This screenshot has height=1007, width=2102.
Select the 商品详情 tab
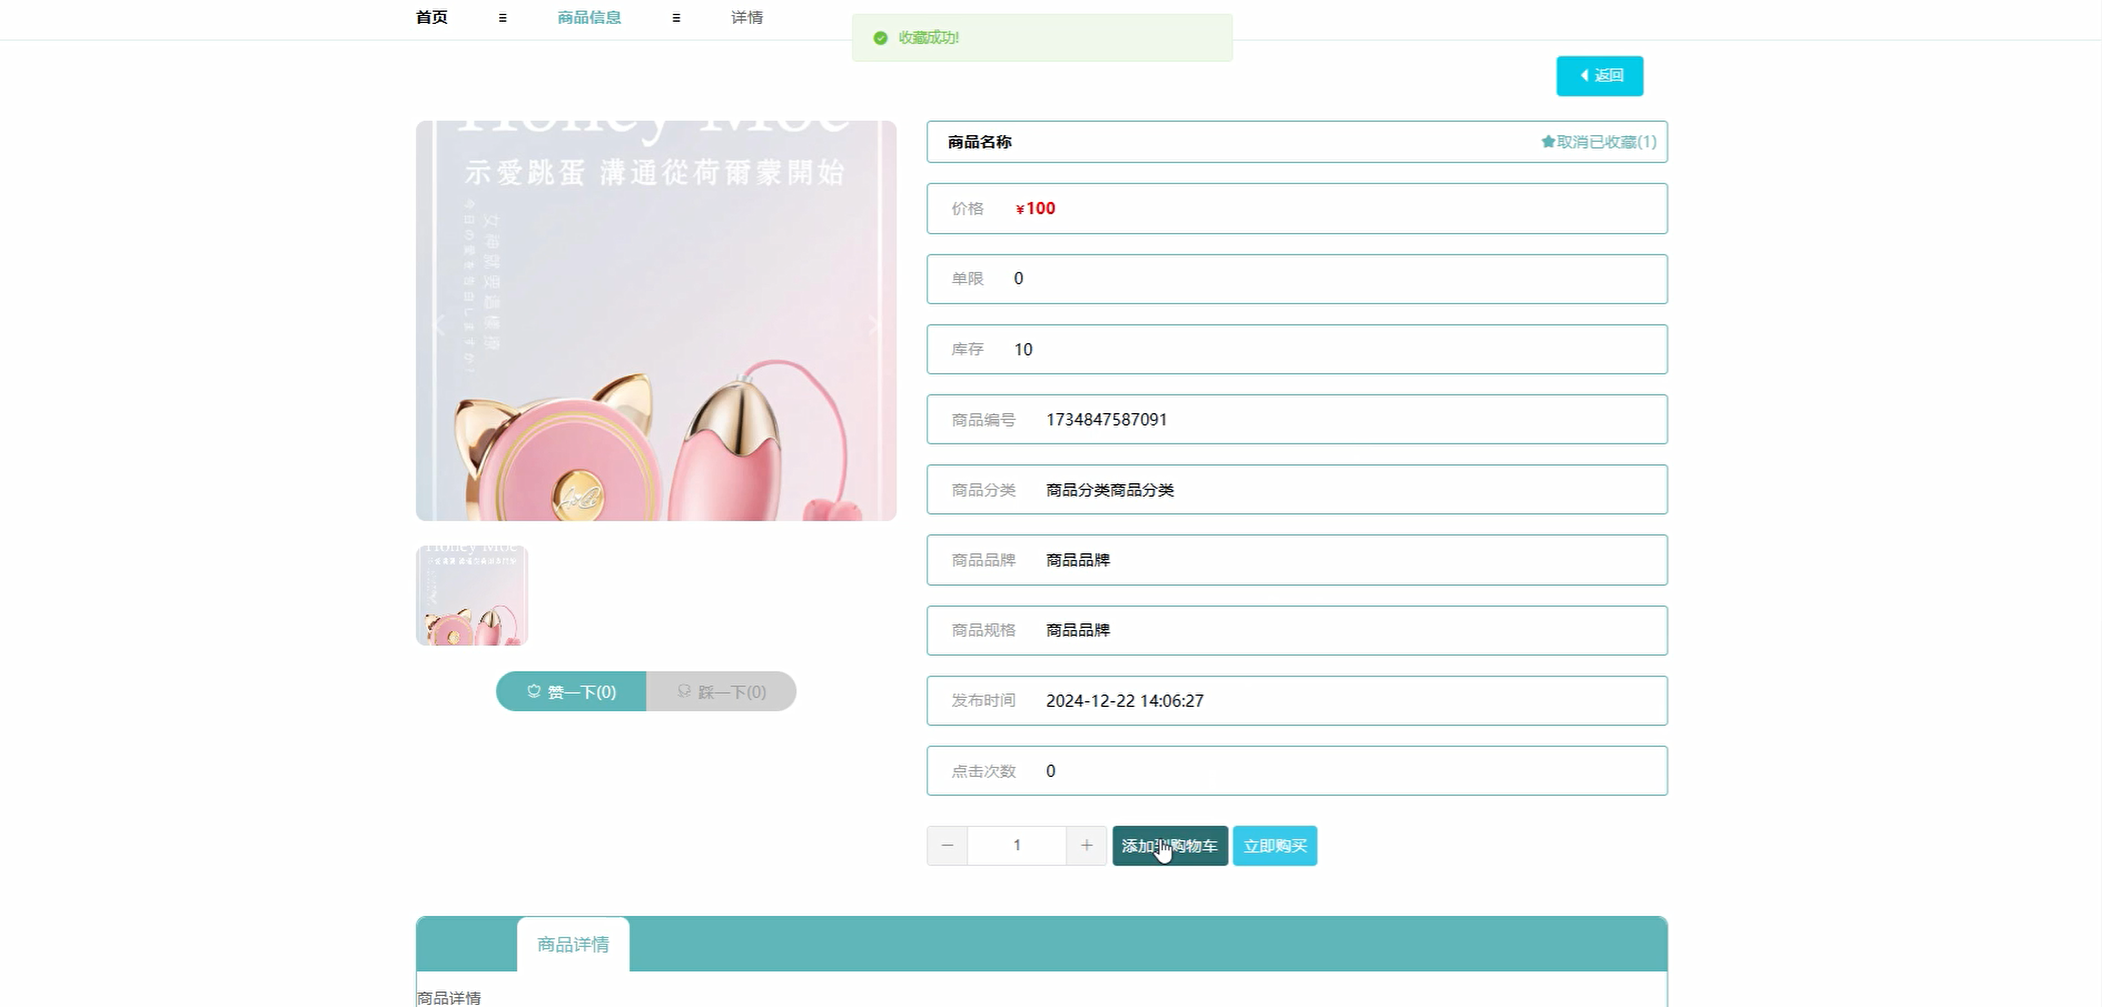(572, 943)
